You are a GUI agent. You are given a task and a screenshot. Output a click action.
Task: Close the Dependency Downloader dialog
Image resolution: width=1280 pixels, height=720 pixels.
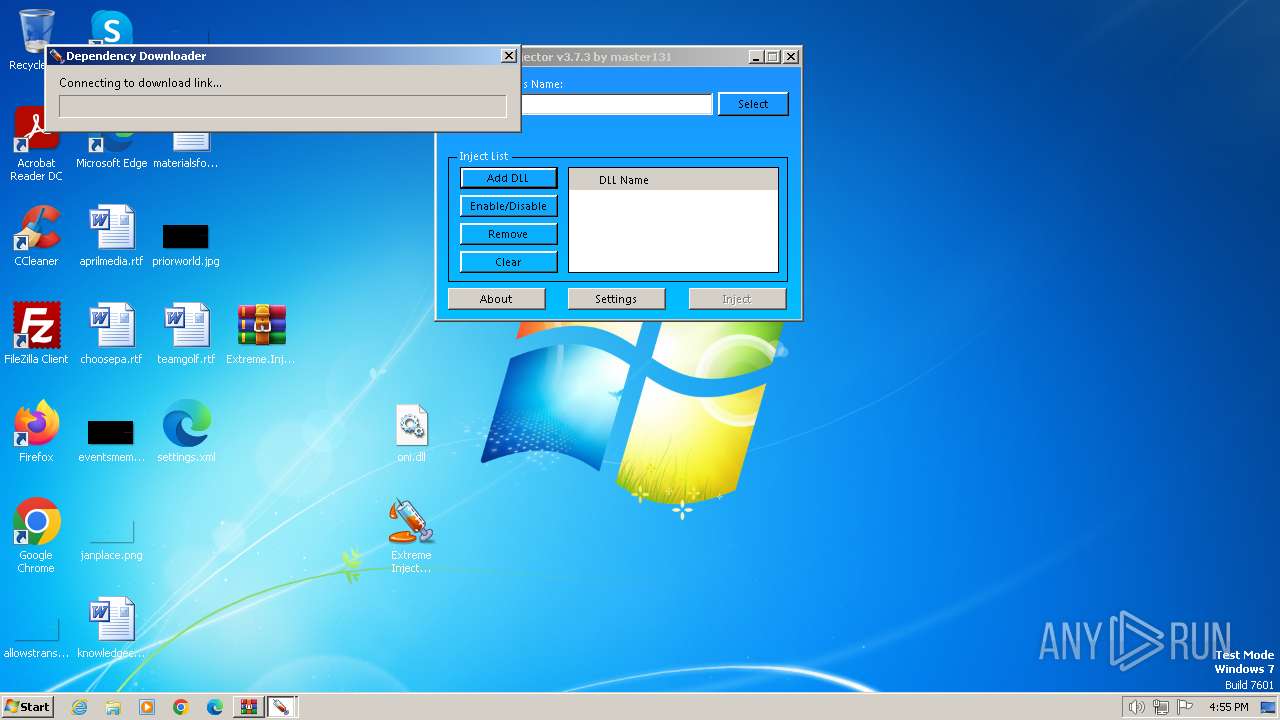coord(508,56)
